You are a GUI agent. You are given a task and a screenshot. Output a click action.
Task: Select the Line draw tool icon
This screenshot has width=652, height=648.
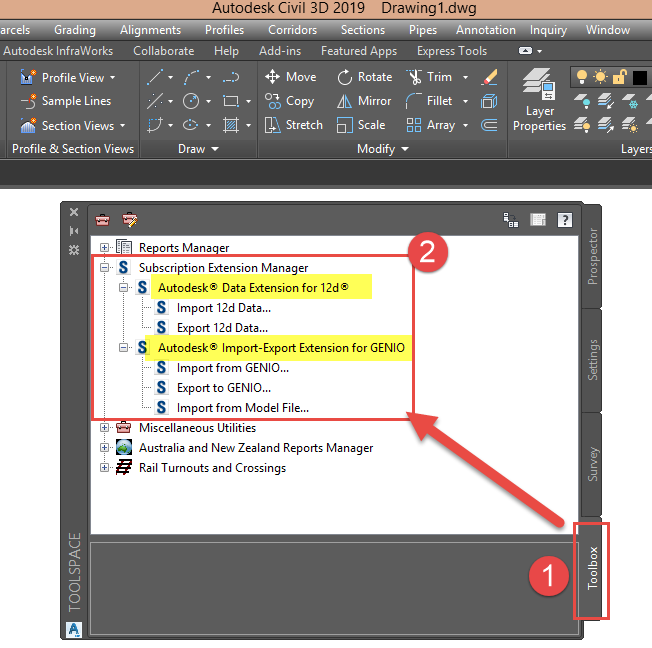coord(155,77)
